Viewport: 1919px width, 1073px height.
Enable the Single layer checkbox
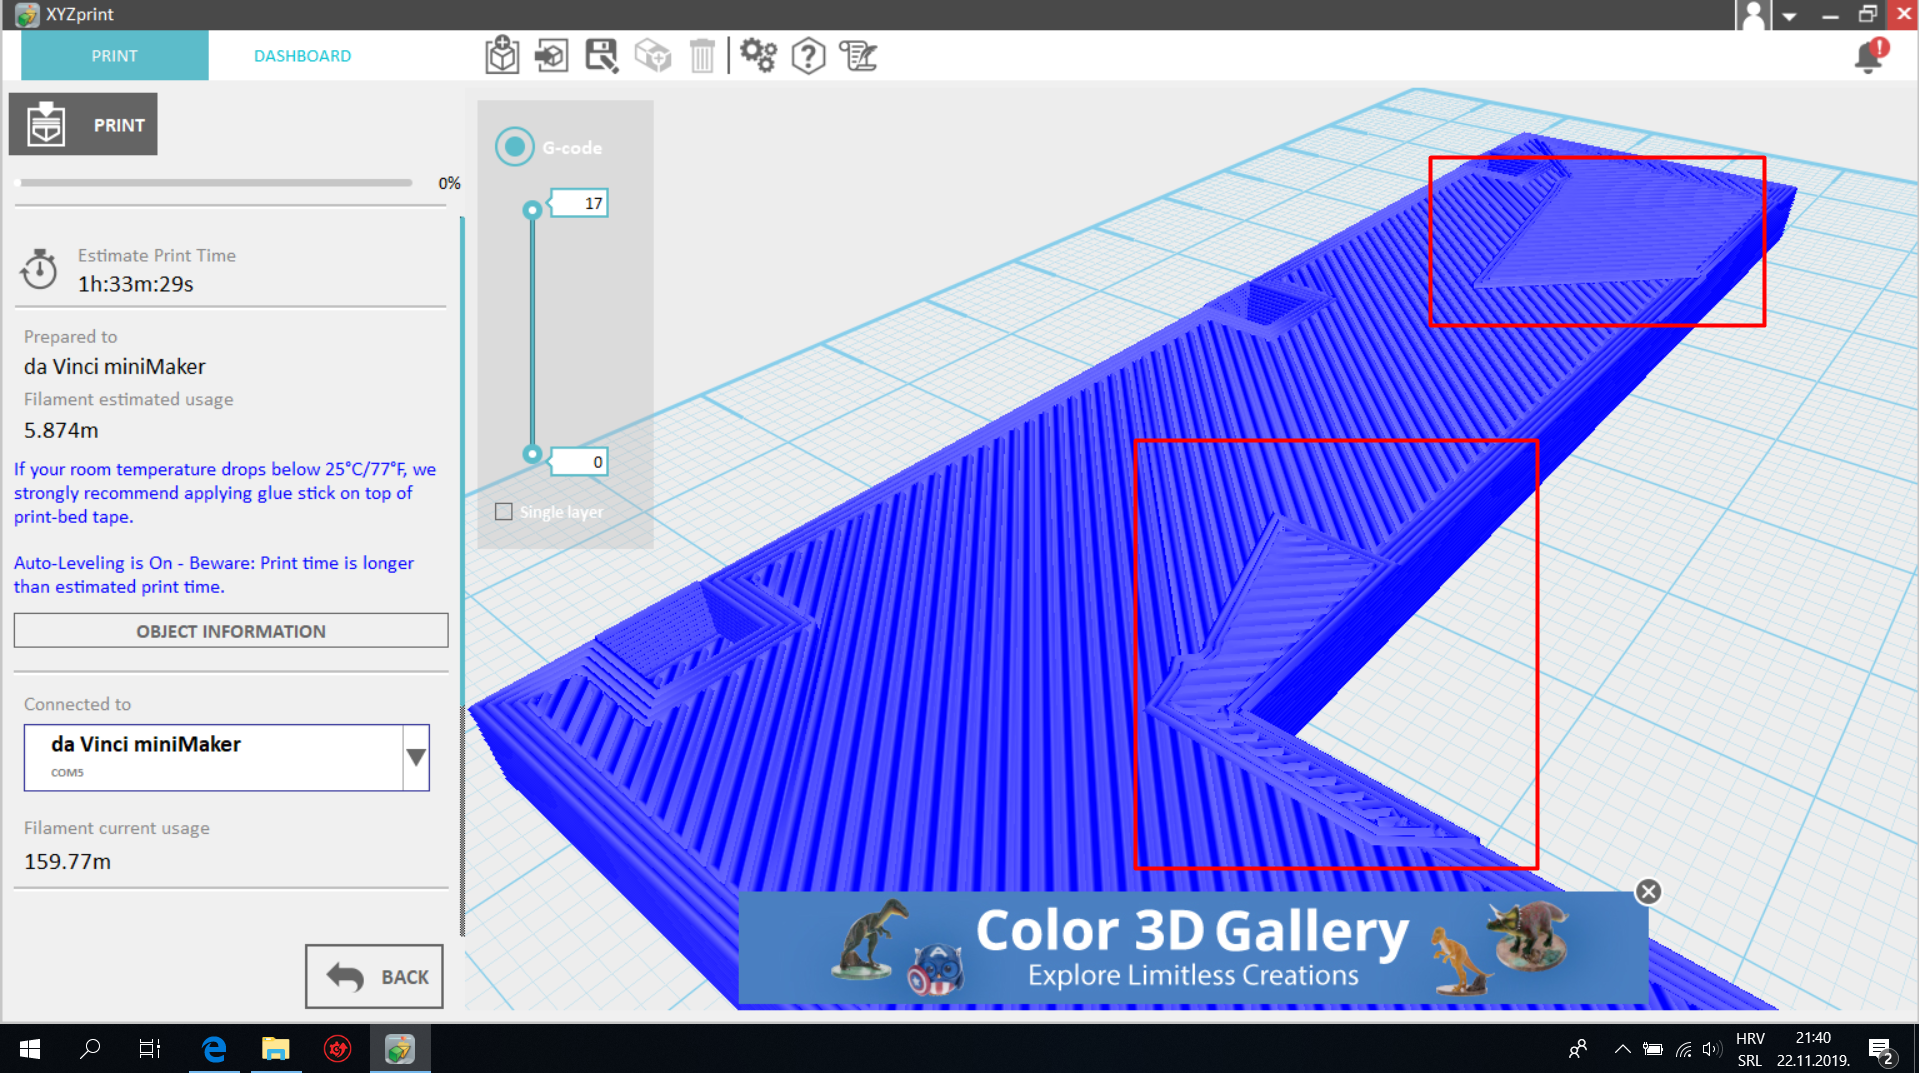[504, 512]
